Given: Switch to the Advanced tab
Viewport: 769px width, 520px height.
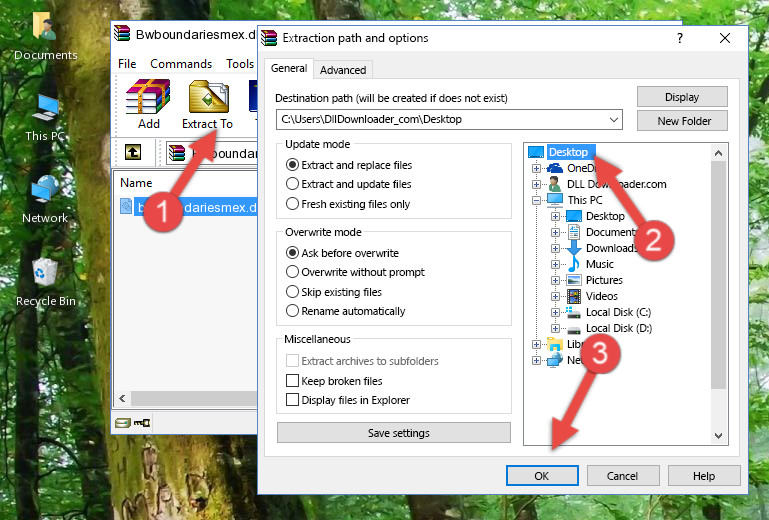Looking at the screenshot, I should click(343, 70).
